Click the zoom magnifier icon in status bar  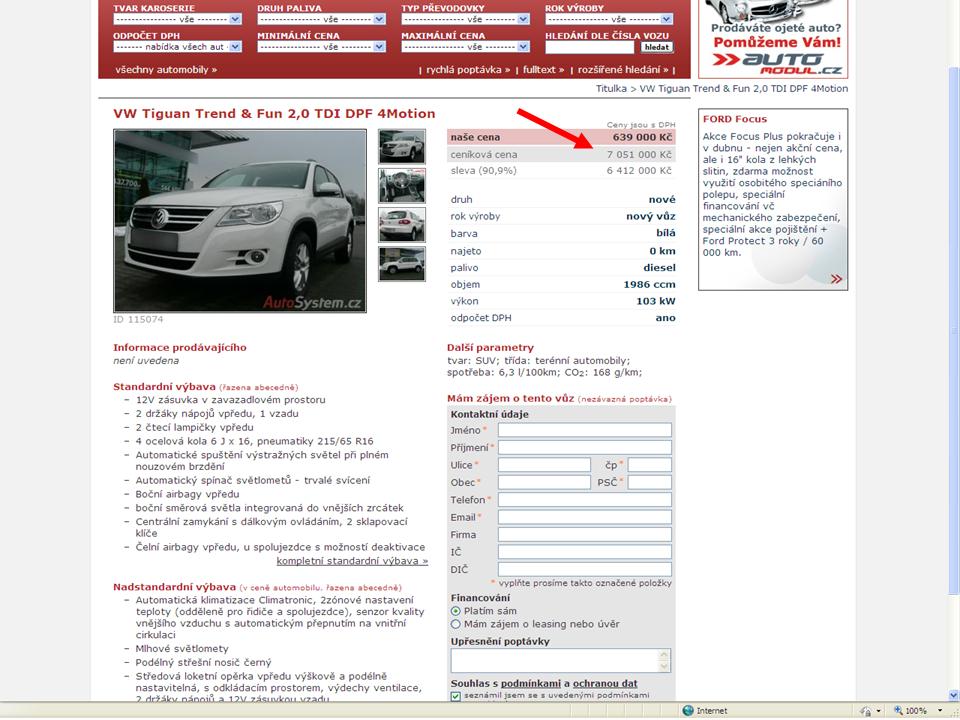pos(897,711)
